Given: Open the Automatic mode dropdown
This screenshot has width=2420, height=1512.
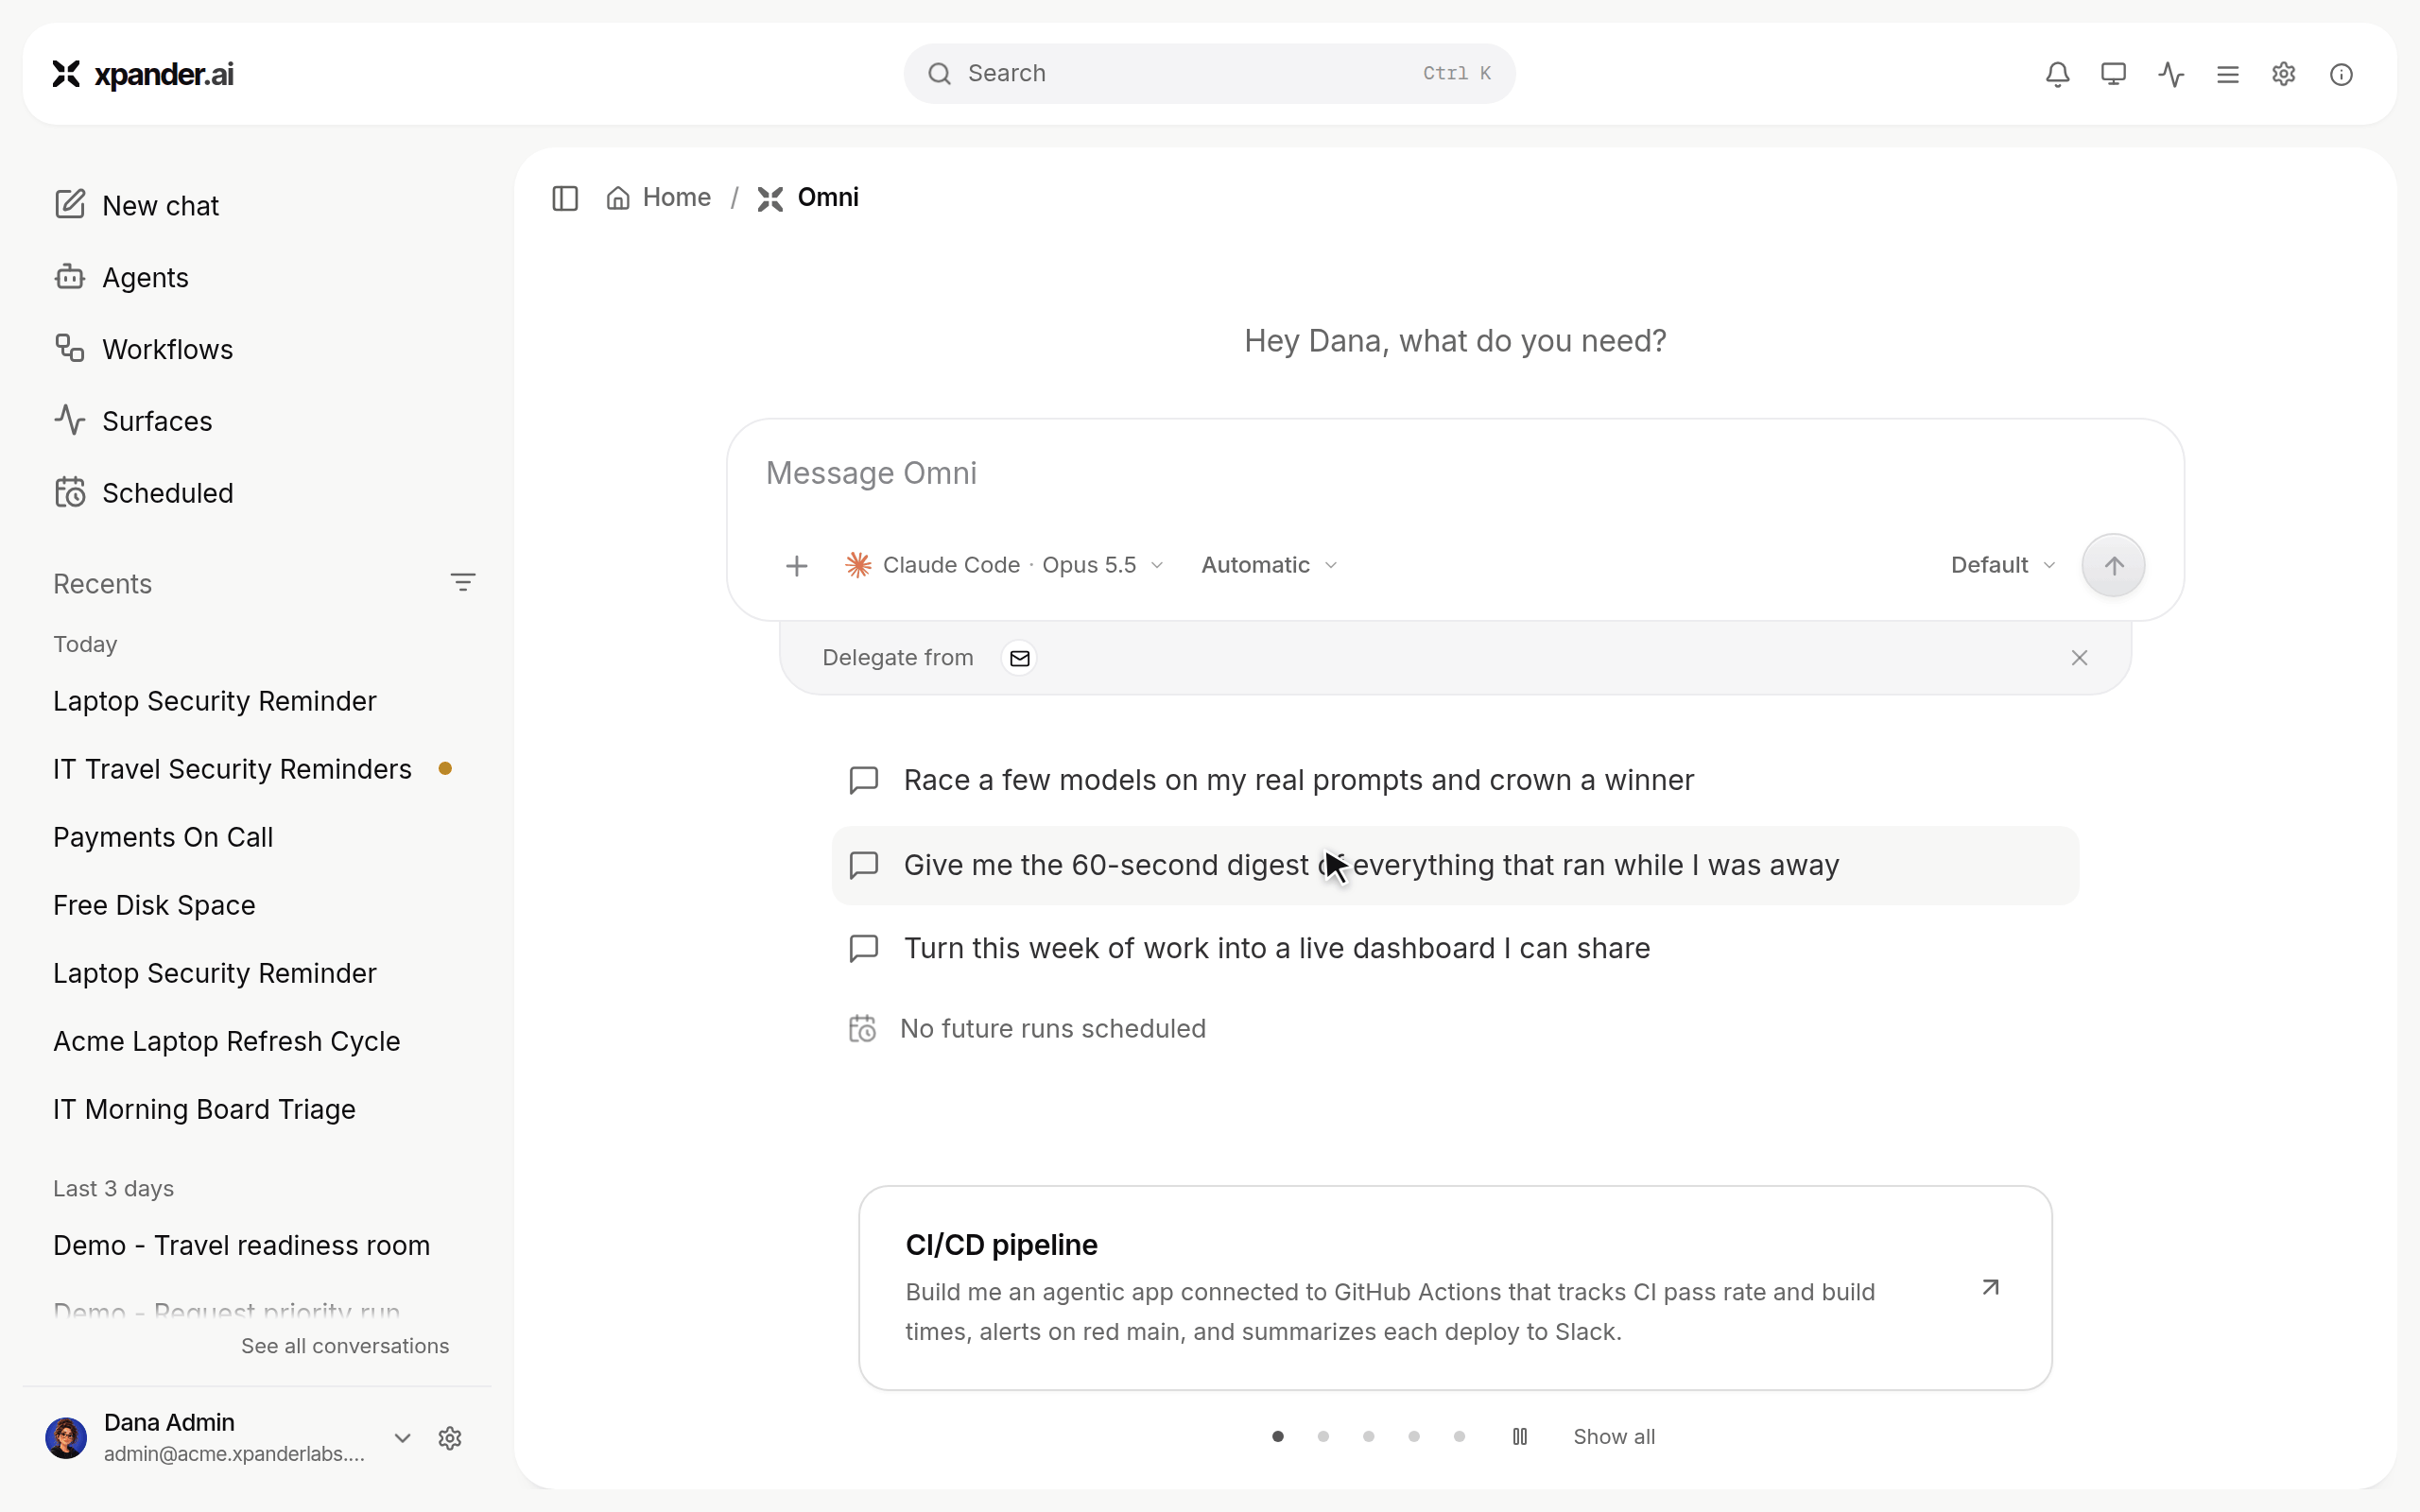Looking at the screenshot, I should 1269,565.
